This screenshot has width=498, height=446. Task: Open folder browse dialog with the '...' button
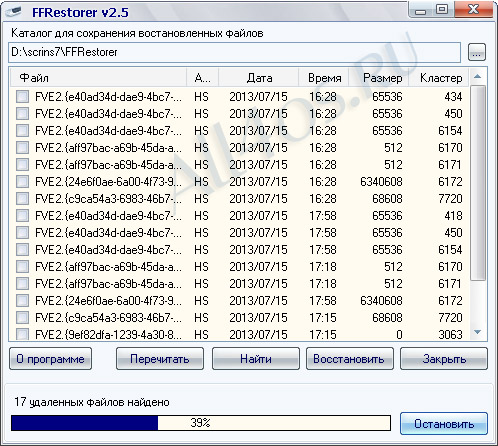point(477,52)
